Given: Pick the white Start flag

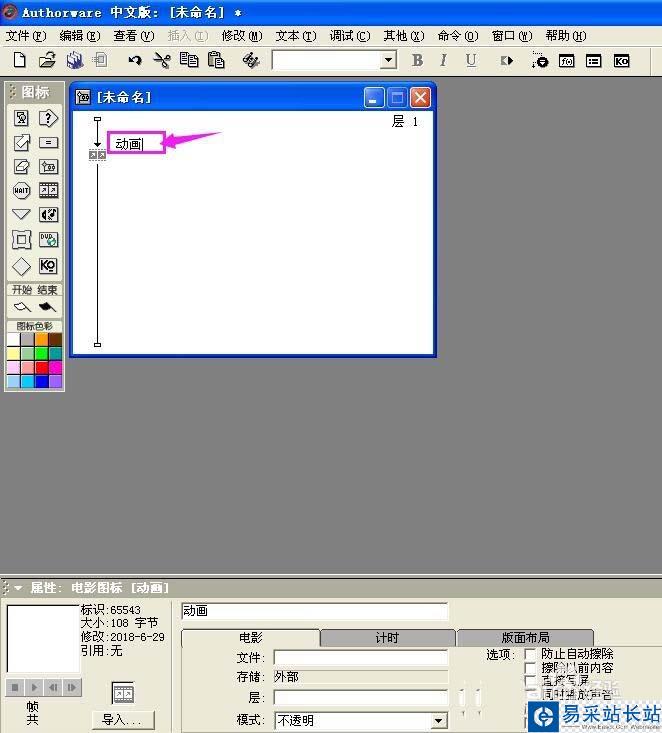Looking at the screenshot, I should point(22,307).
